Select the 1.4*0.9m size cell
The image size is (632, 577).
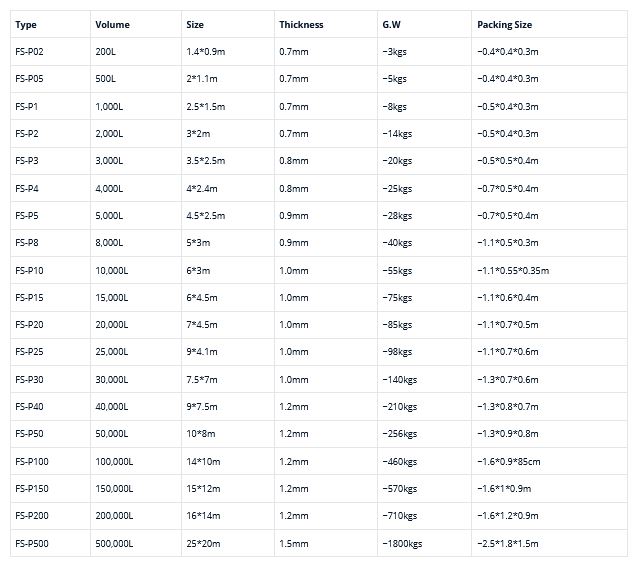tap(206, 51)
